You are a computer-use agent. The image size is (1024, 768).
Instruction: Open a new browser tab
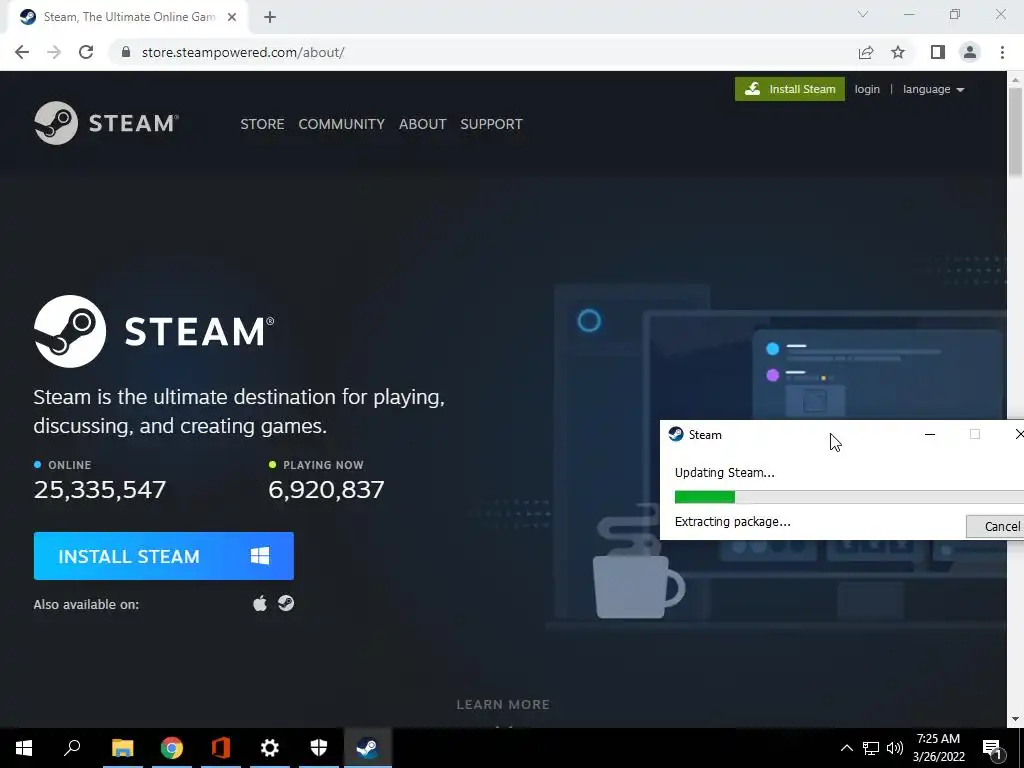[270, 18]
